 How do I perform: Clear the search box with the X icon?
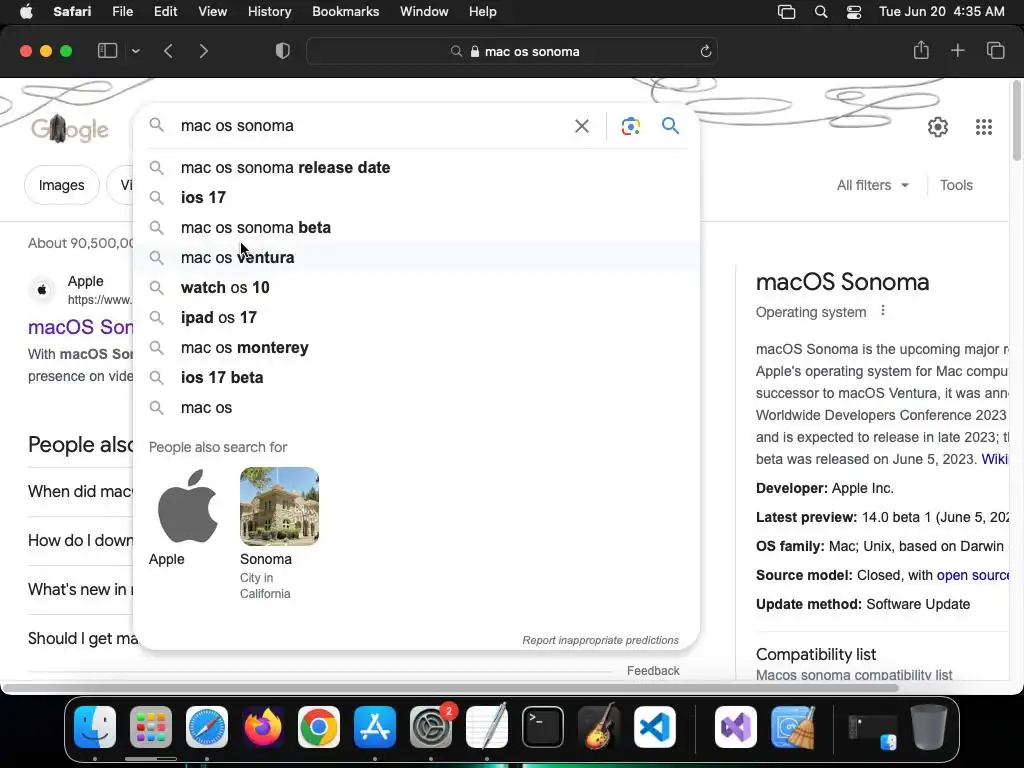[581, 126]
